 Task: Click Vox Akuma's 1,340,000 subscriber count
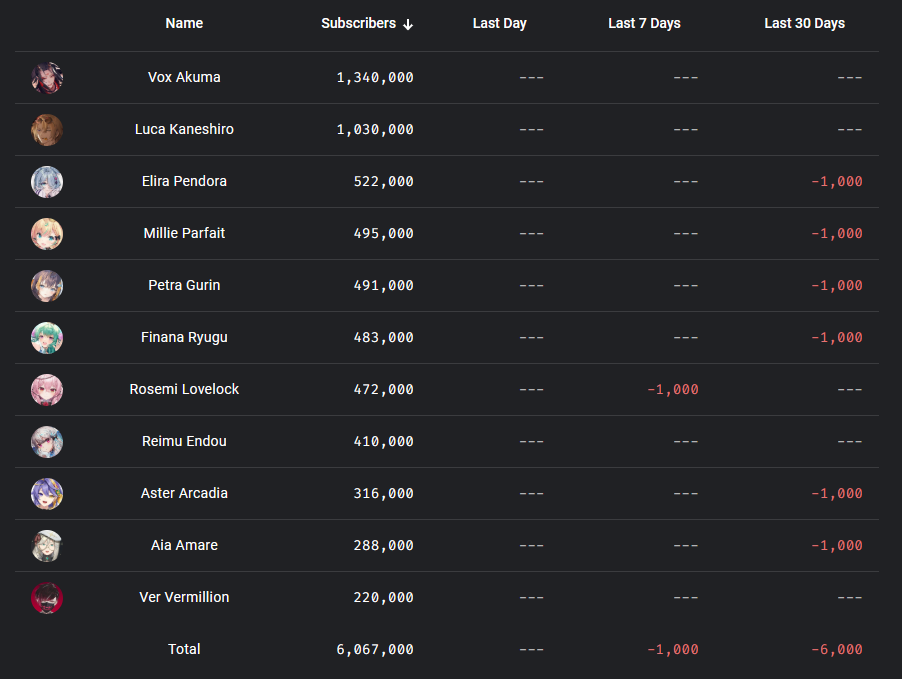pyautogui.click(x=375, y=77)
